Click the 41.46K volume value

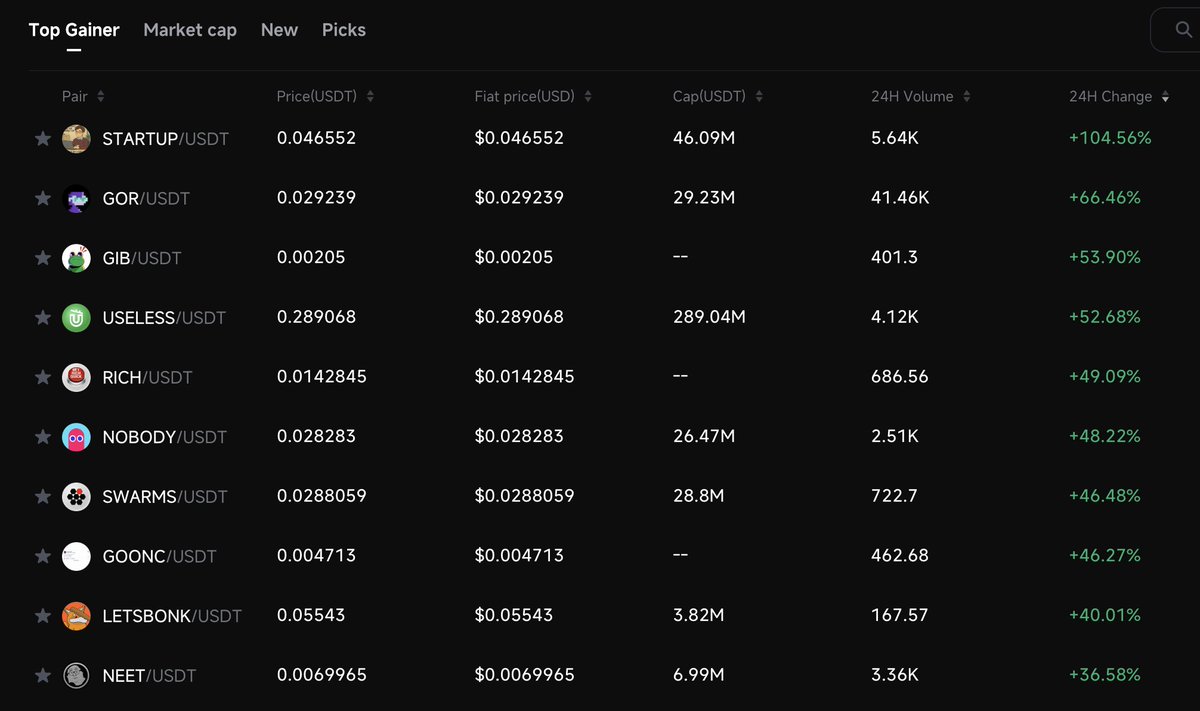click(x=900, y=198)
